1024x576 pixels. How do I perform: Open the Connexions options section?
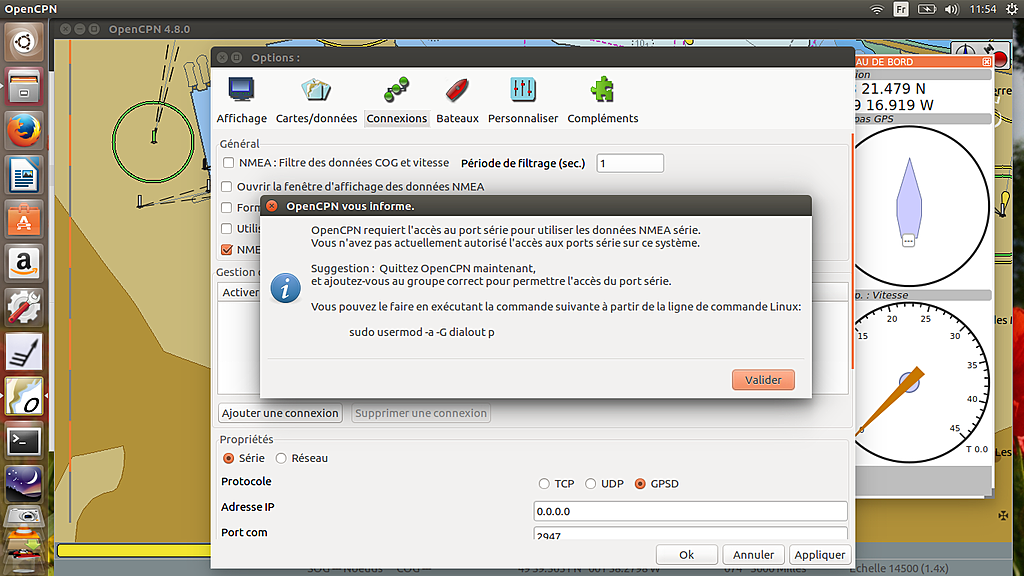pos(396,100)
